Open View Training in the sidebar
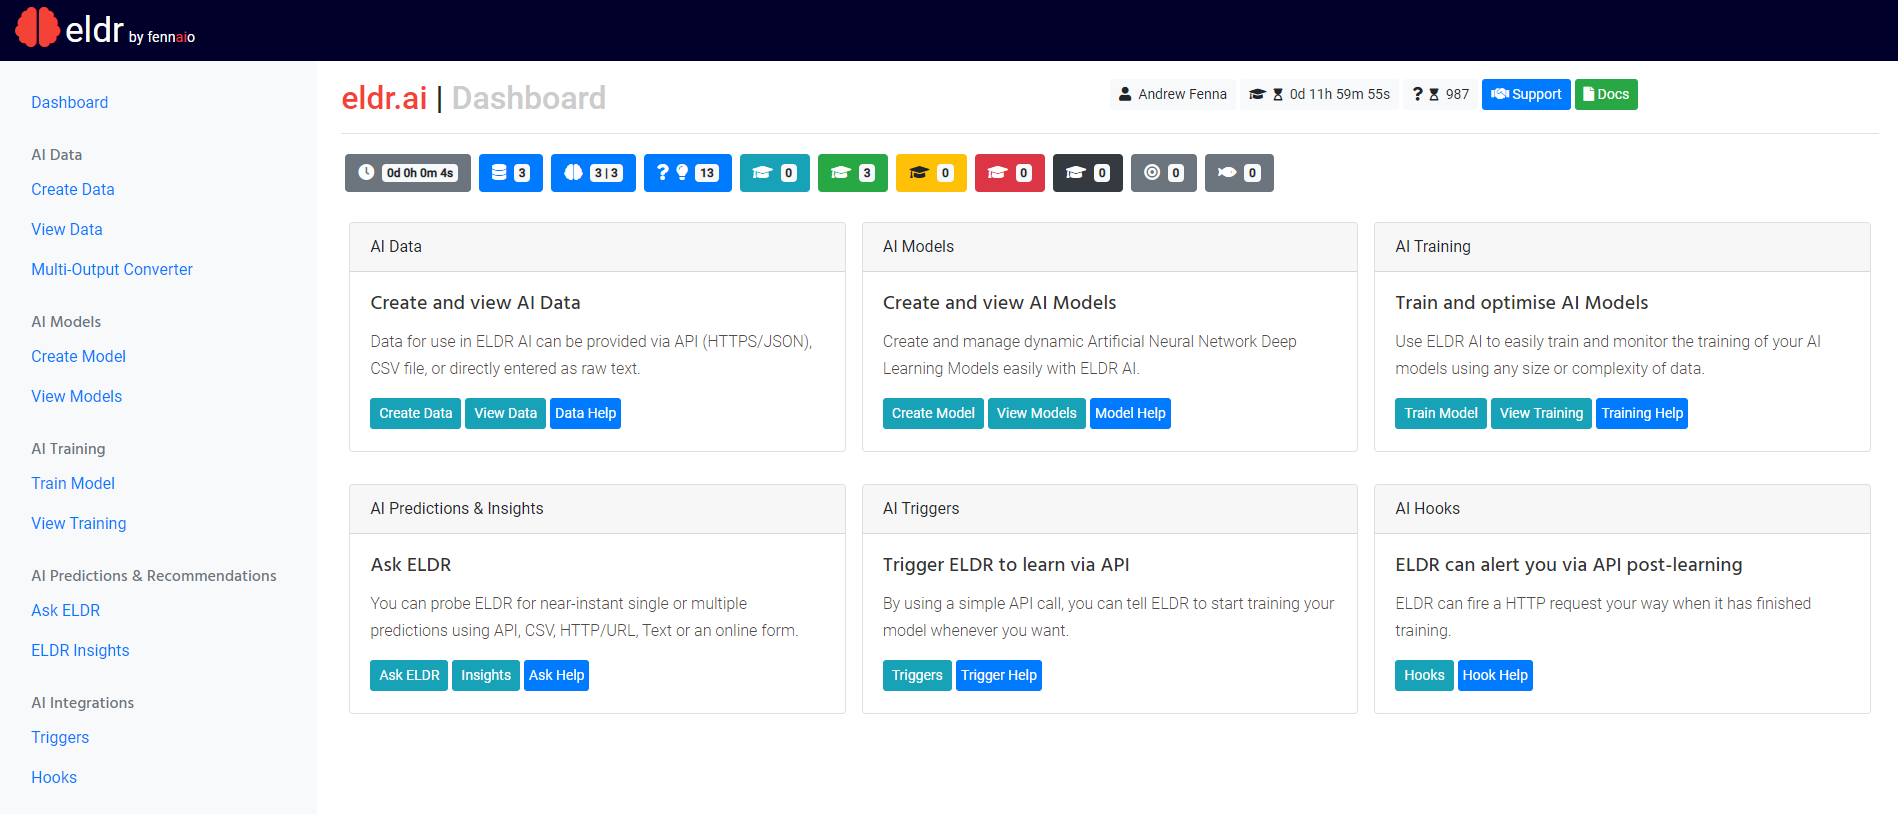 tap(79, 523)
